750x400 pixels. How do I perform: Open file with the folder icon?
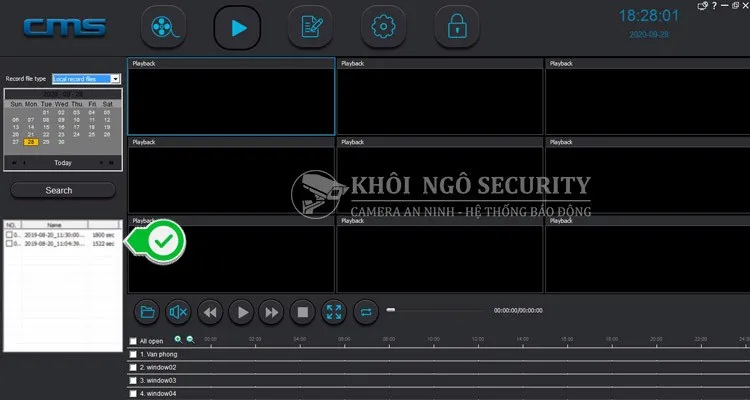coord(147,312)
